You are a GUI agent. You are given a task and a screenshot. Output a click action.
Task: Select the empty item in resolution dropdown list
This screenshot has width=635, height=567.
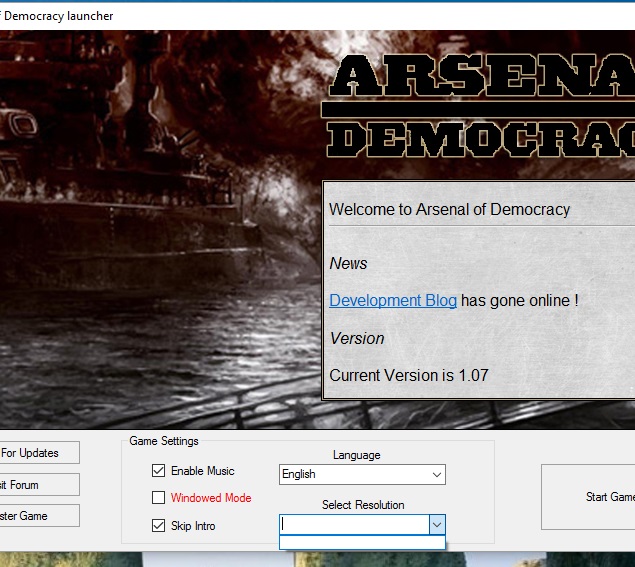(362, 542)
